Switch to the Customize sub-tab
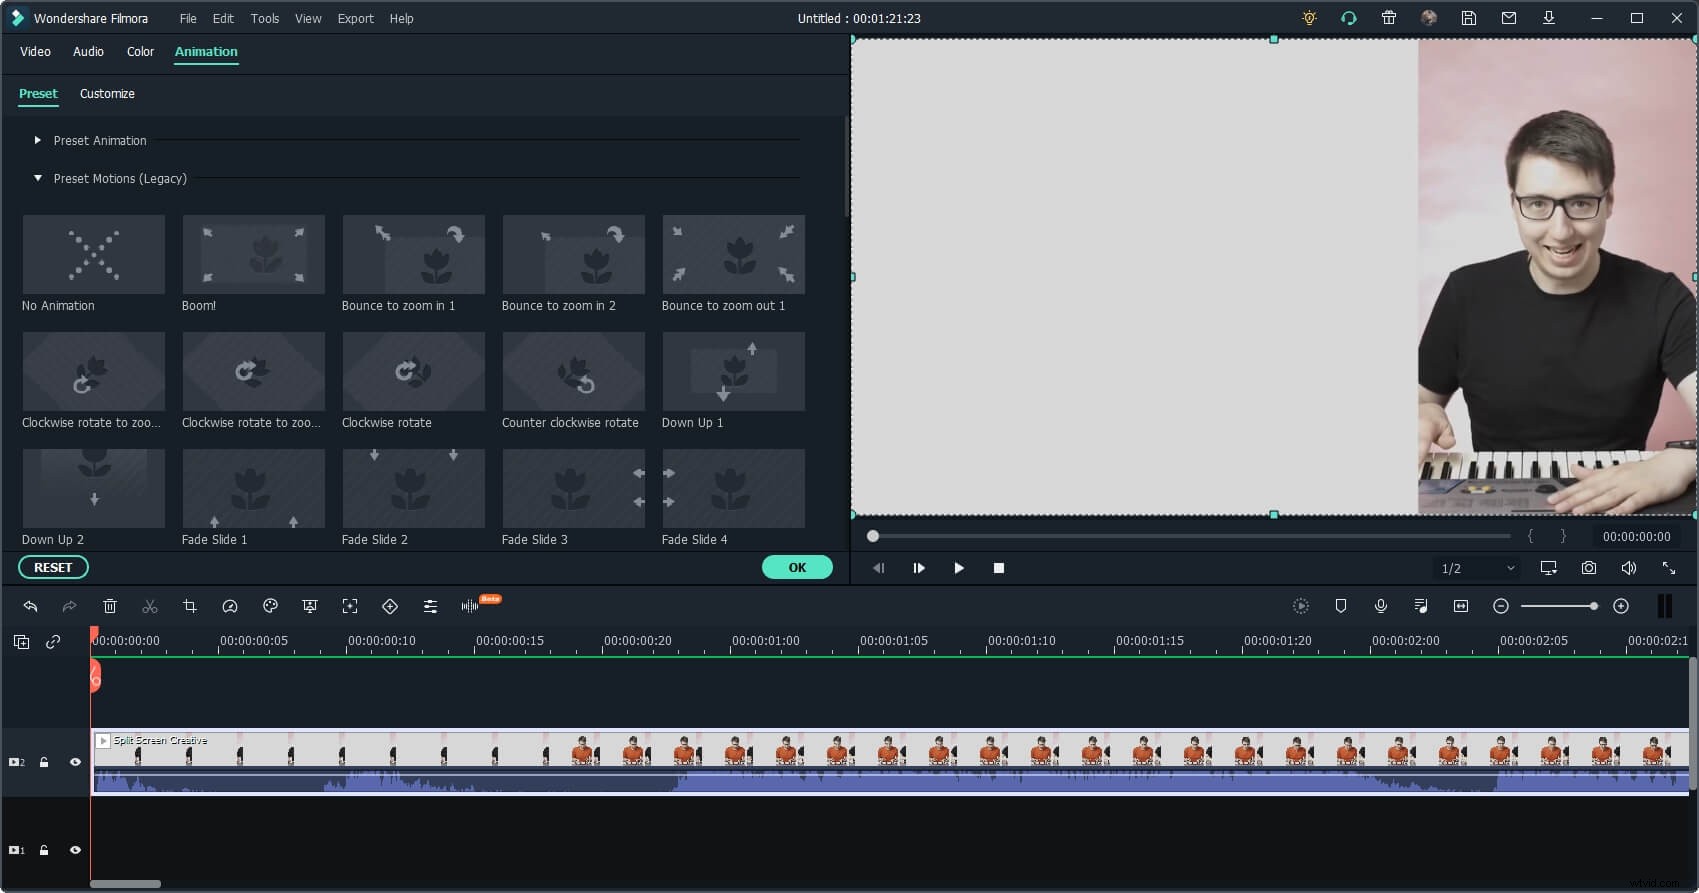 tap(107, 94)
